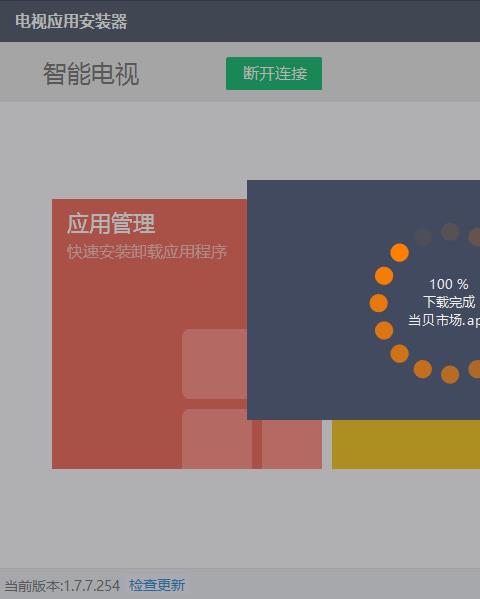Click the faded gray dot at spinner's top
480x599 pixels.
(450, 232)
